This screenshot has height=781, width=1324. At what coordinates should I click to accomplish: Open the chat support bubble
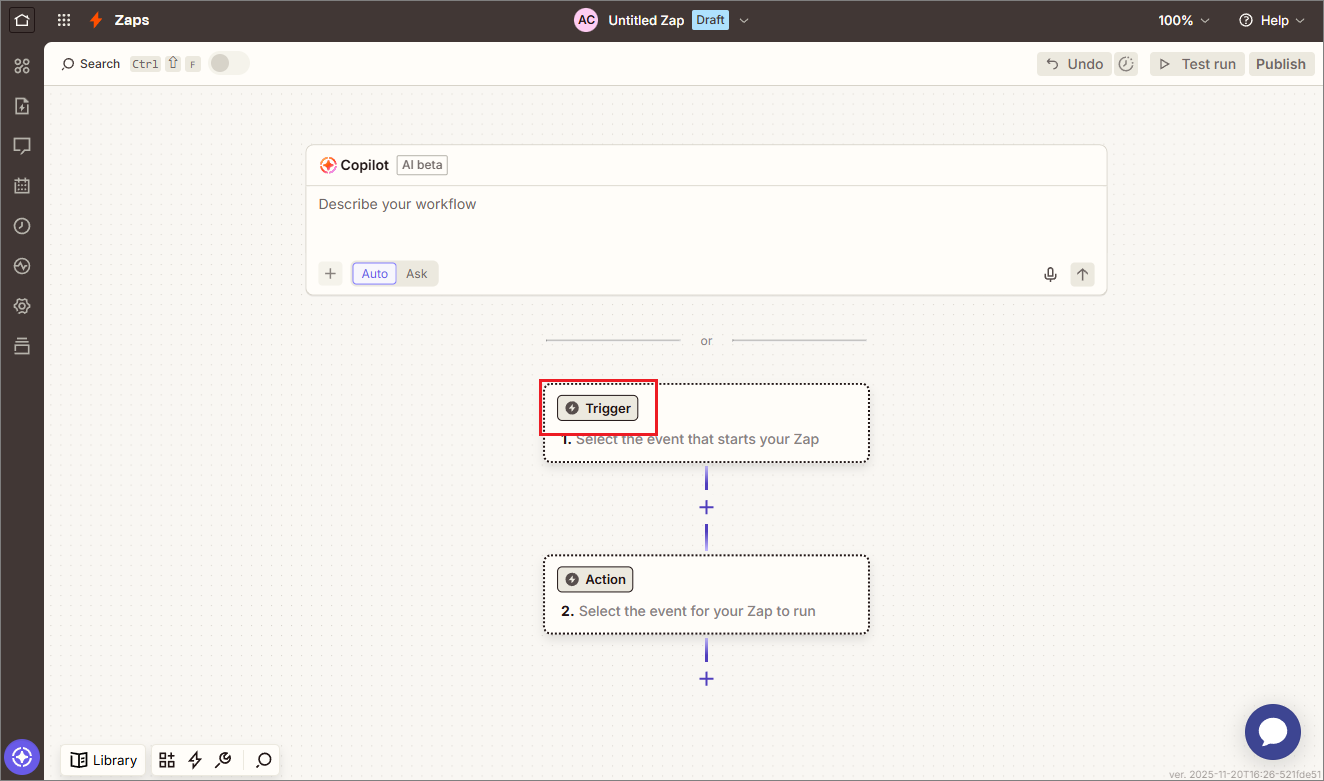click(1273, 732)
